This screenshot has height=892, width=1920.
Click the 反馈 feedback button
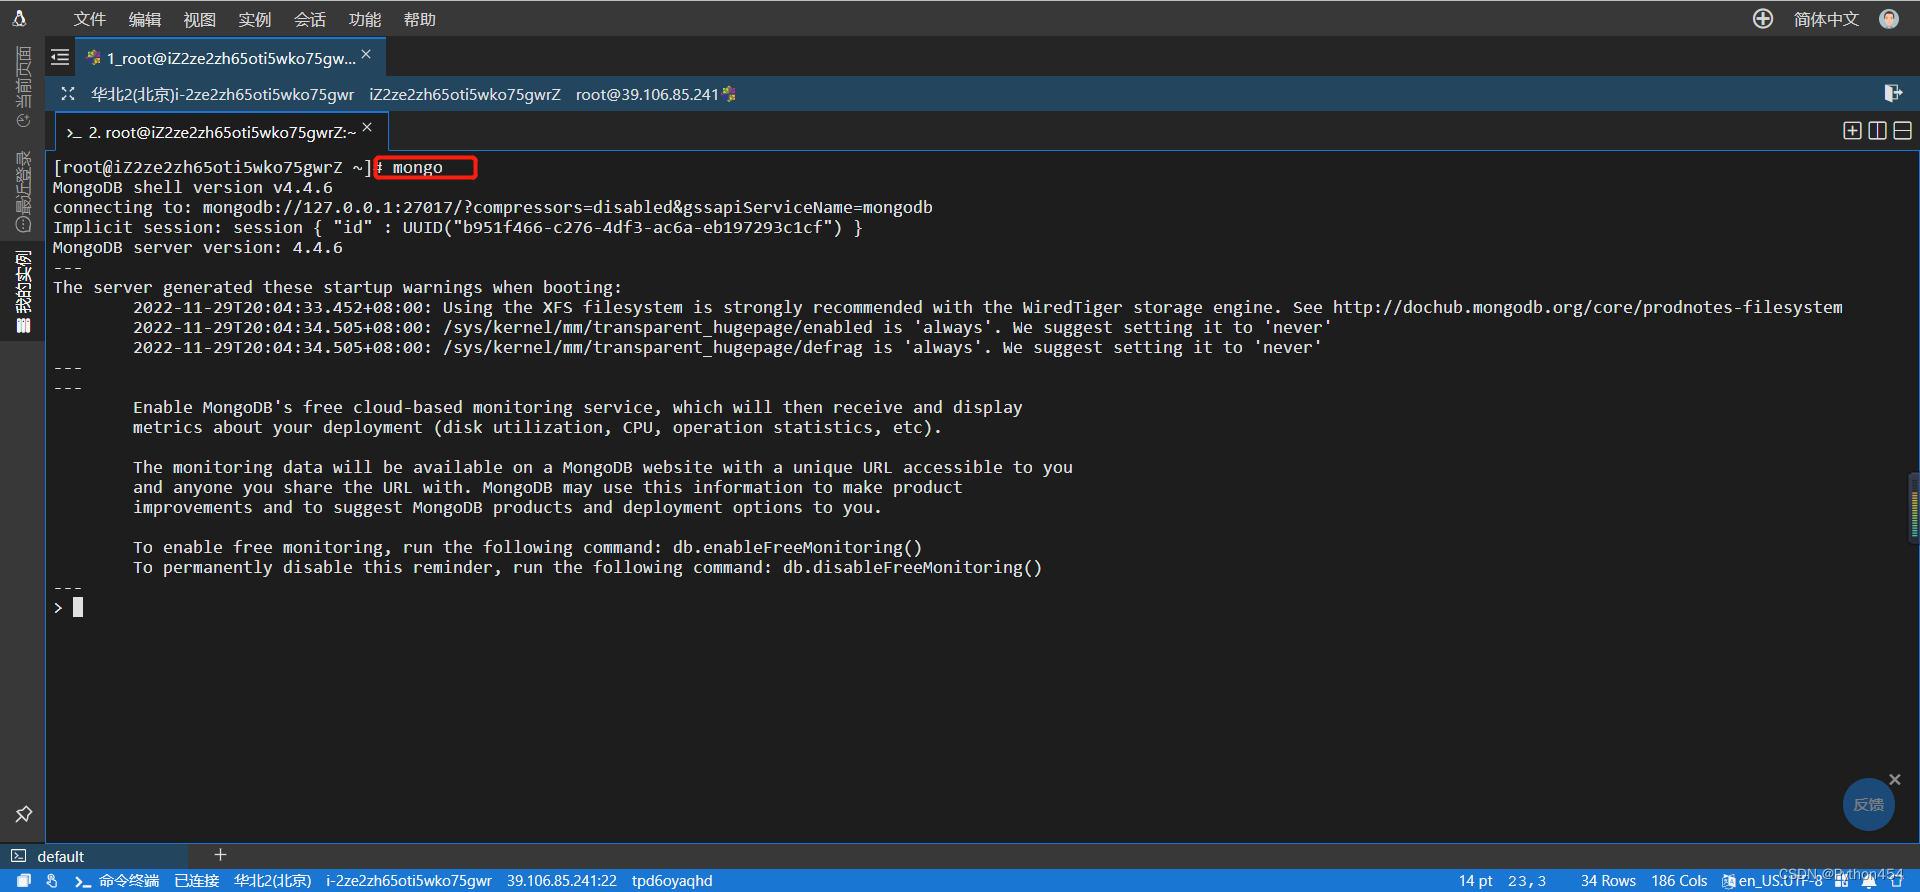pos(1868,805)
